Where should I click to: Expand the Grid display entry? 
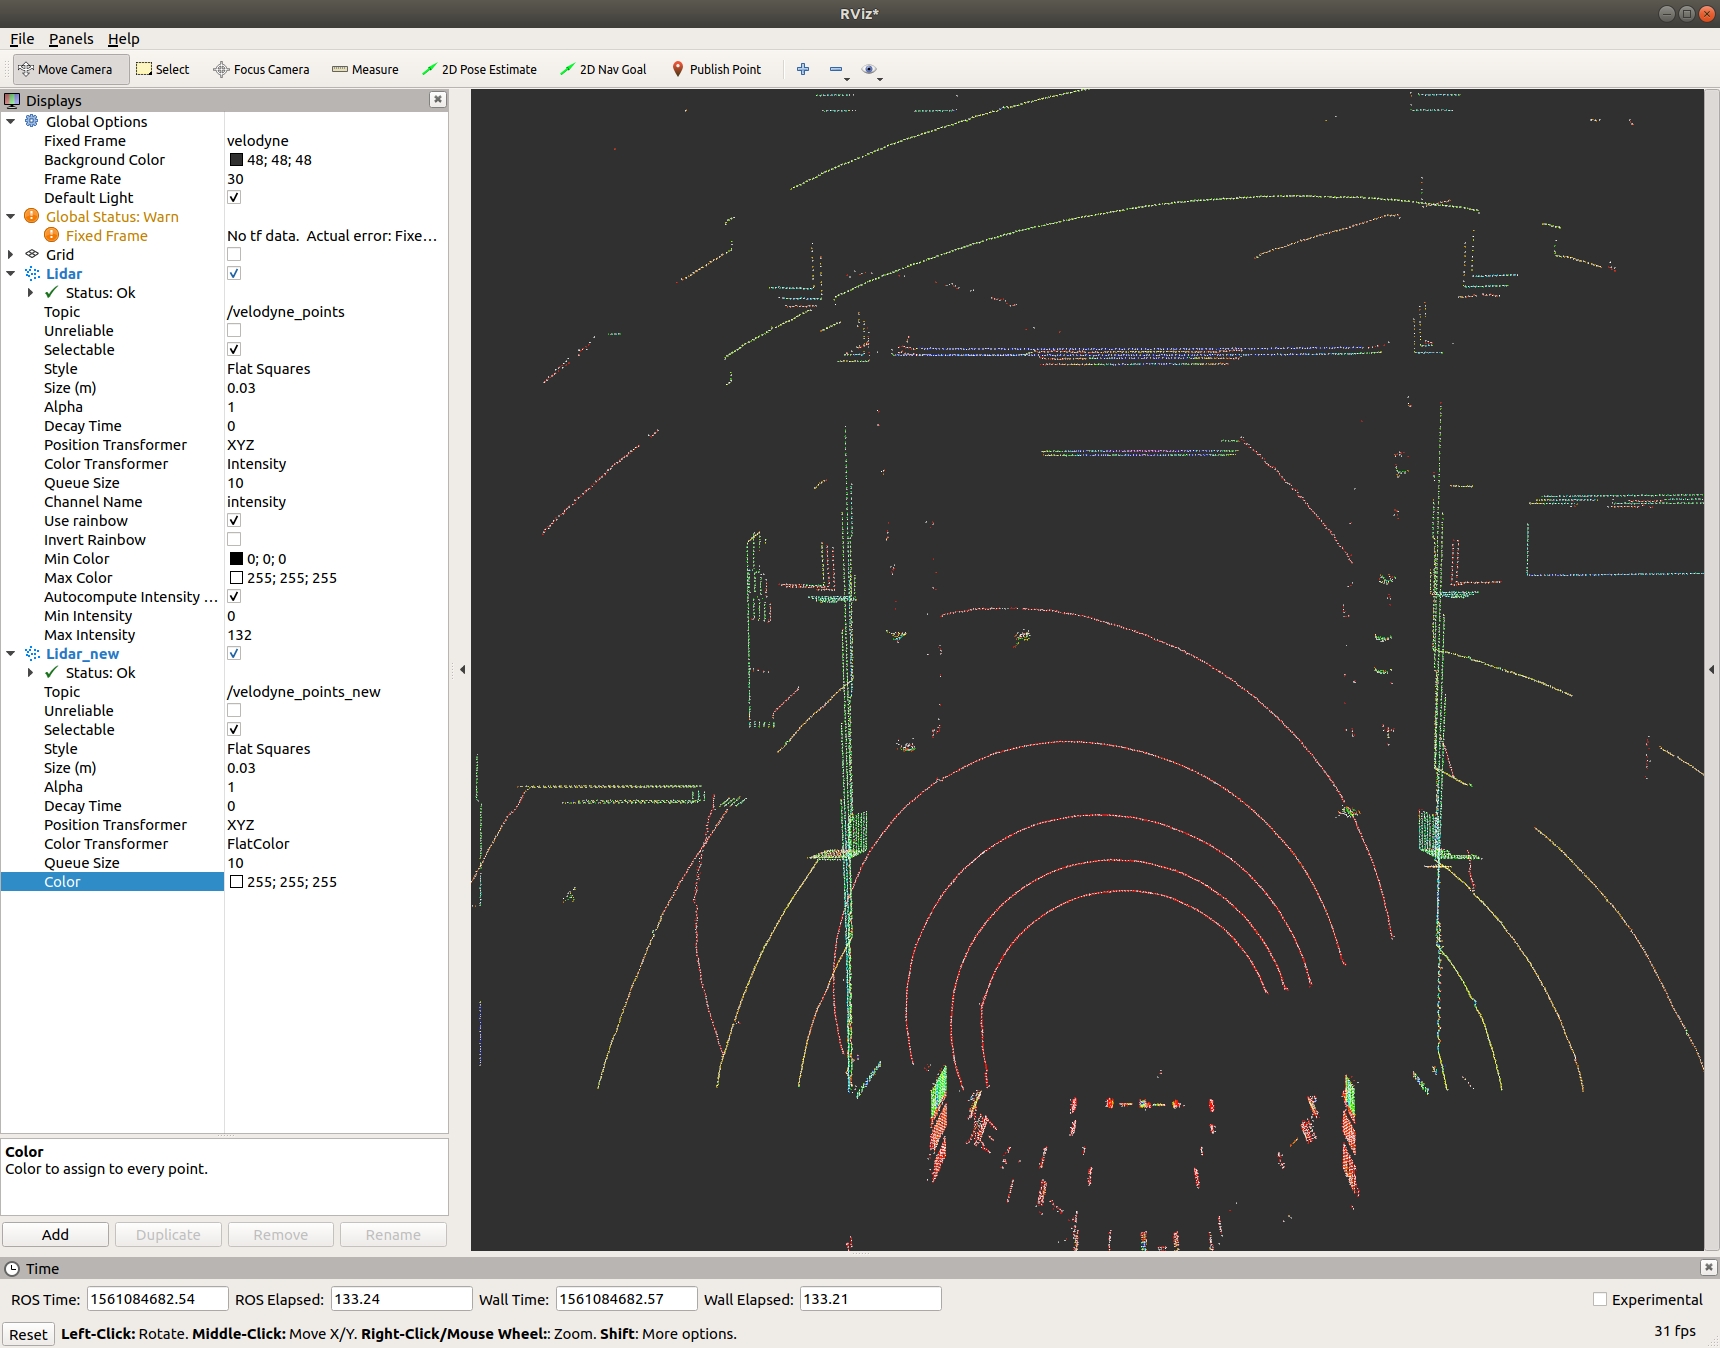point(11,255)
